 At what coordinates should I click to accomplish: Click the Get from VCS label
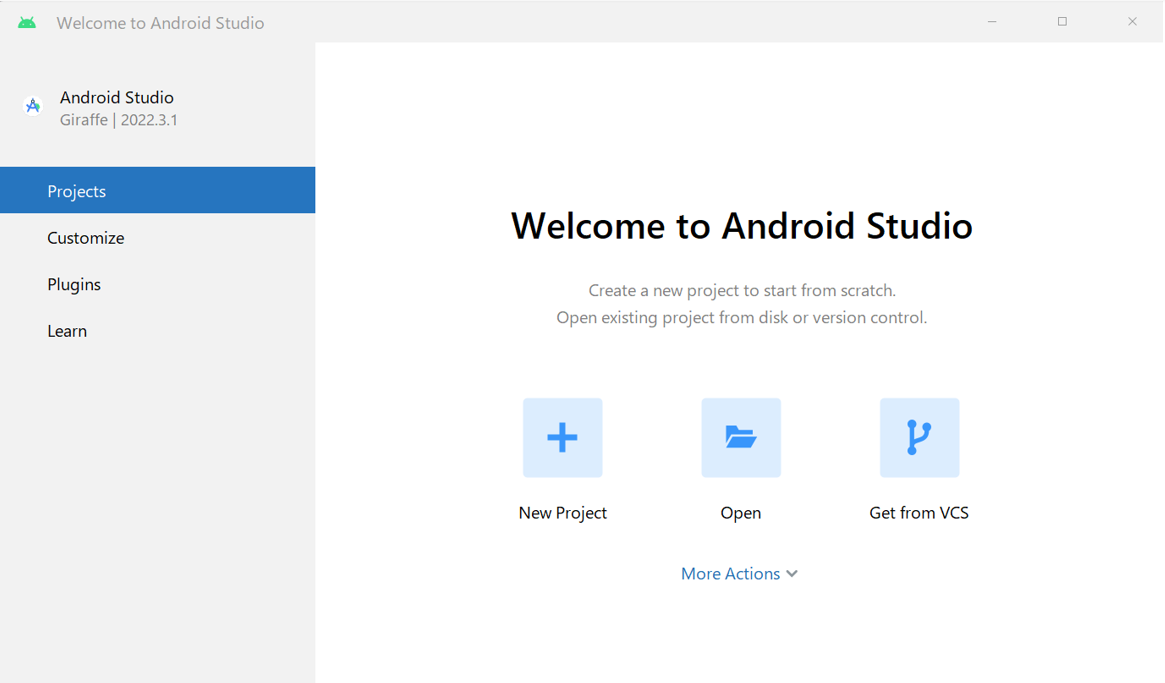click(919, 513)
